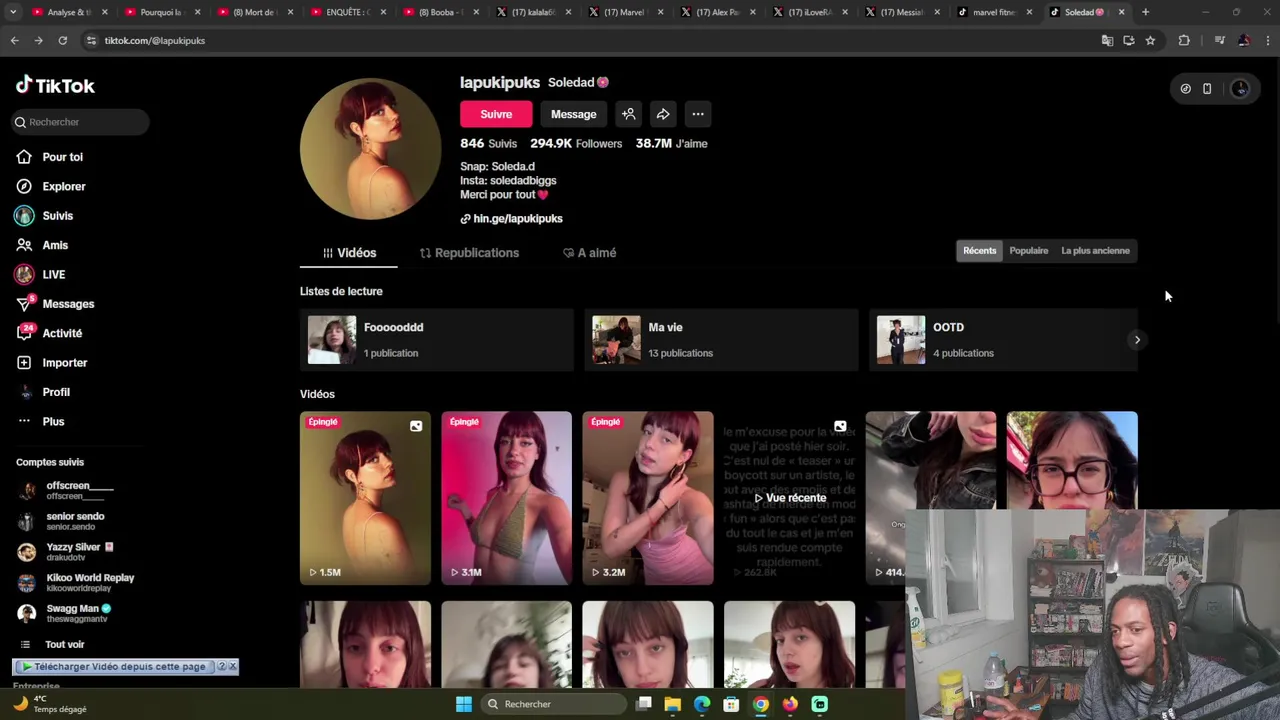1280x720 pixels.
Task: Expand Tout voir followed accounts
Action: [x=64, y=645]
